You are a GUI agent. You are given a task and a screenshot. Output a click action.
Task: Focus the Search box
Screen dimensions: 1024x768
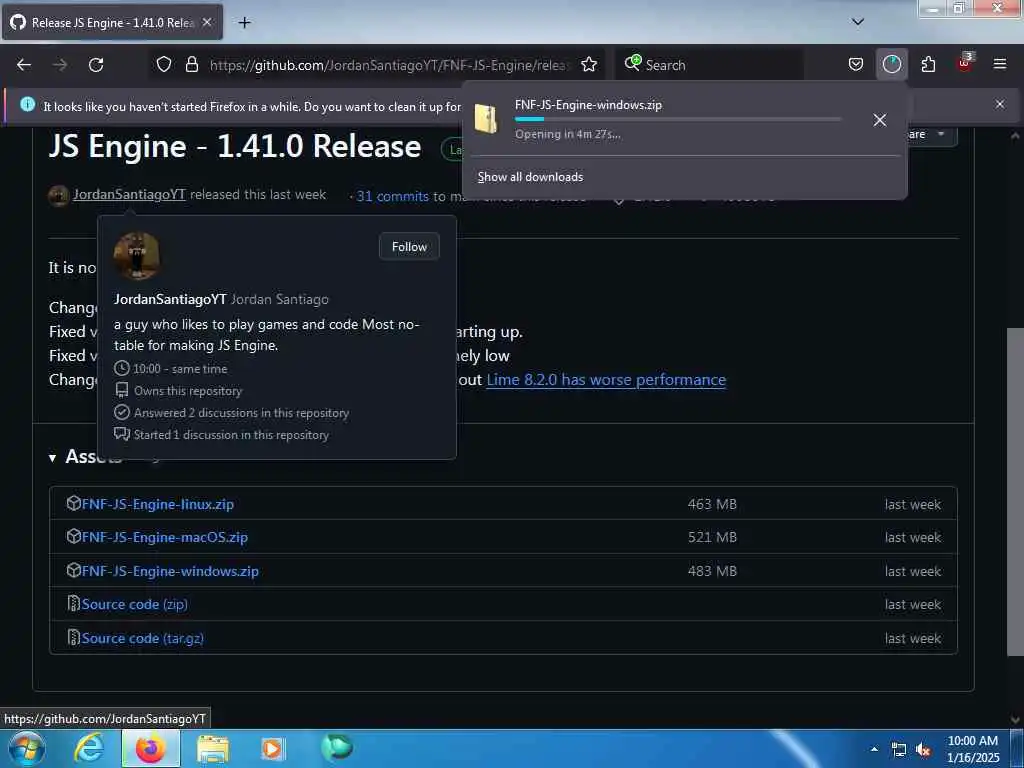[709, 65]
